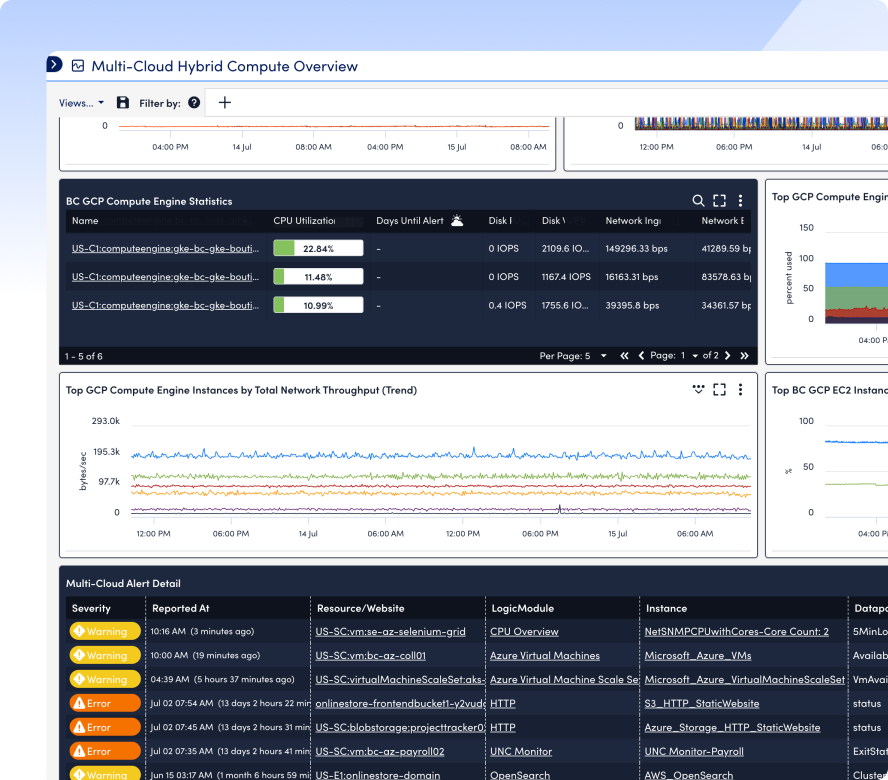Open the compute engine resource with 11.48% CPU

(165, 277)
